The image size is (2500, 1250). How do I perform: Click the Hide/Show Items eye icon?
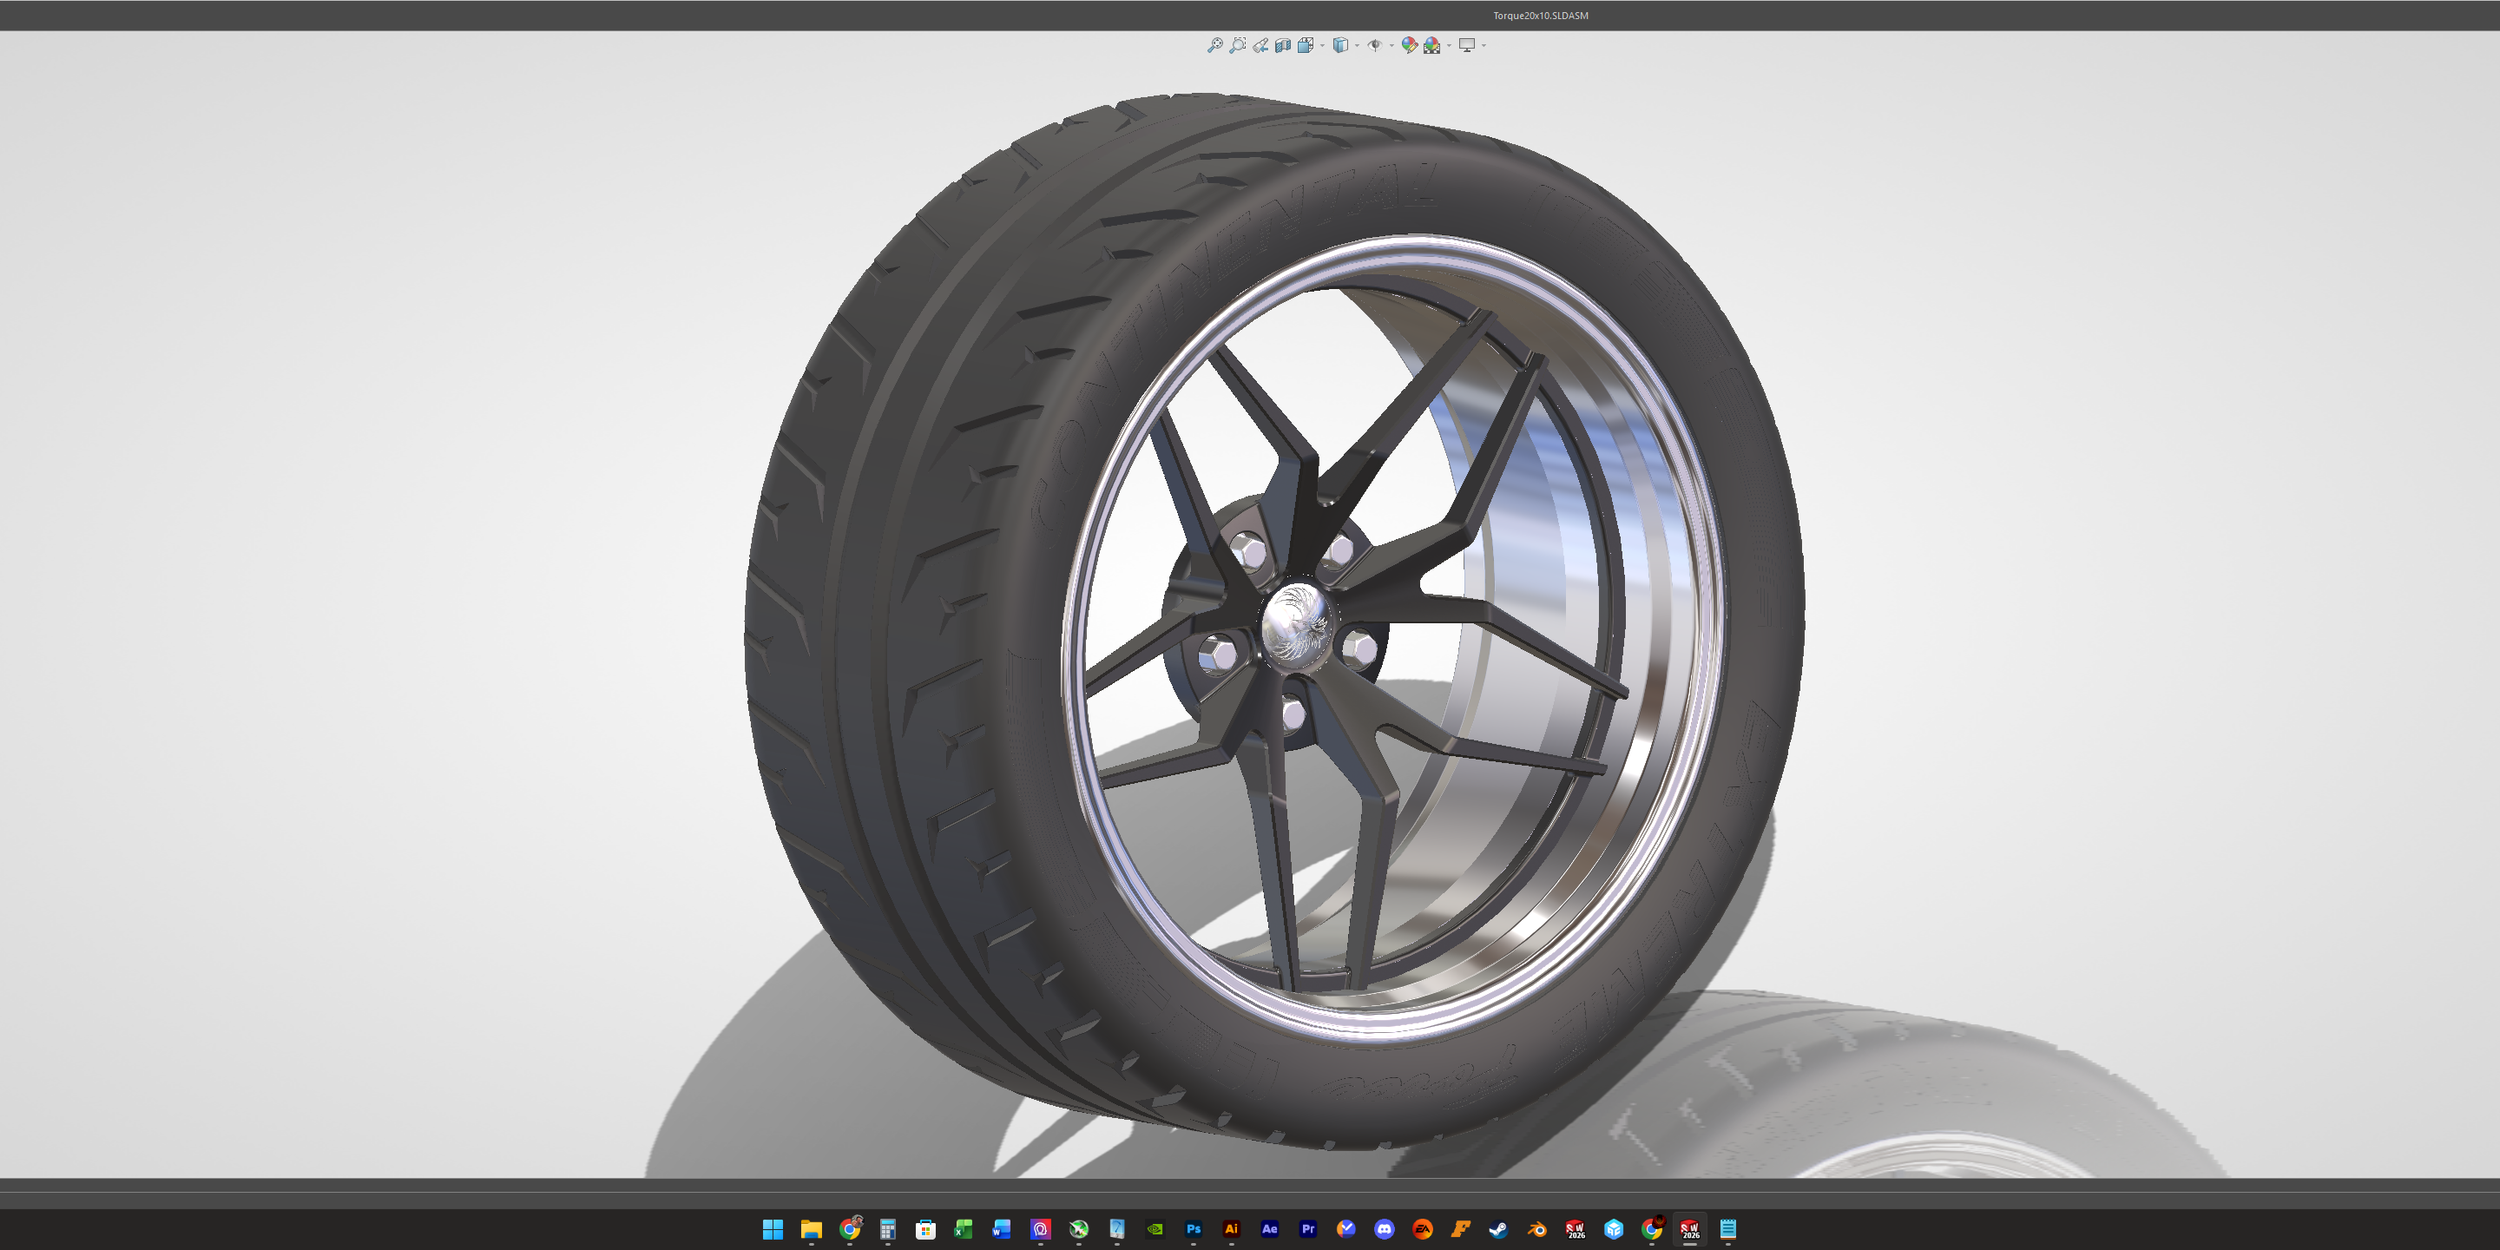tap(1375, 45)
